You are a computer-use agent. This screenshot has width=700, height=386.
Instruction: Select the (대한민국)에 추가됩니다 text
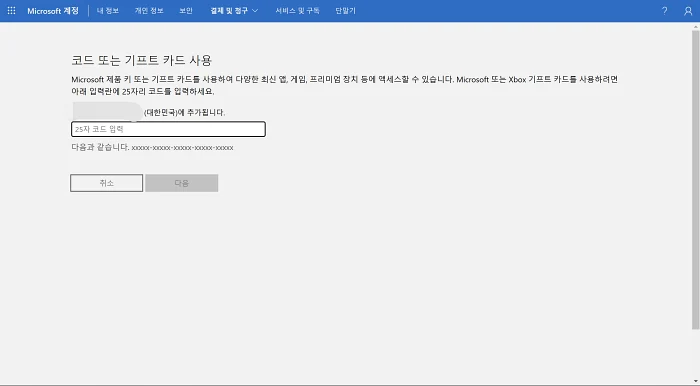tap(184, 112)
